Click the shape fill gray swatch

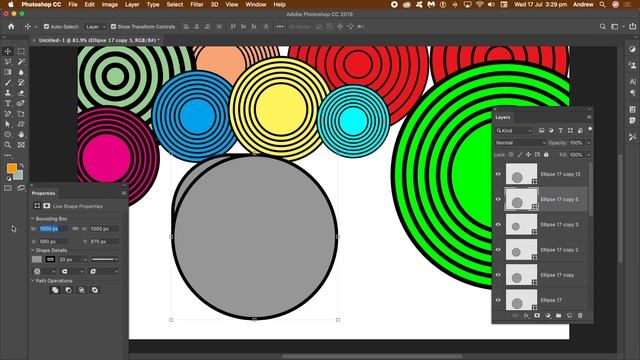[x=37, y=260]
